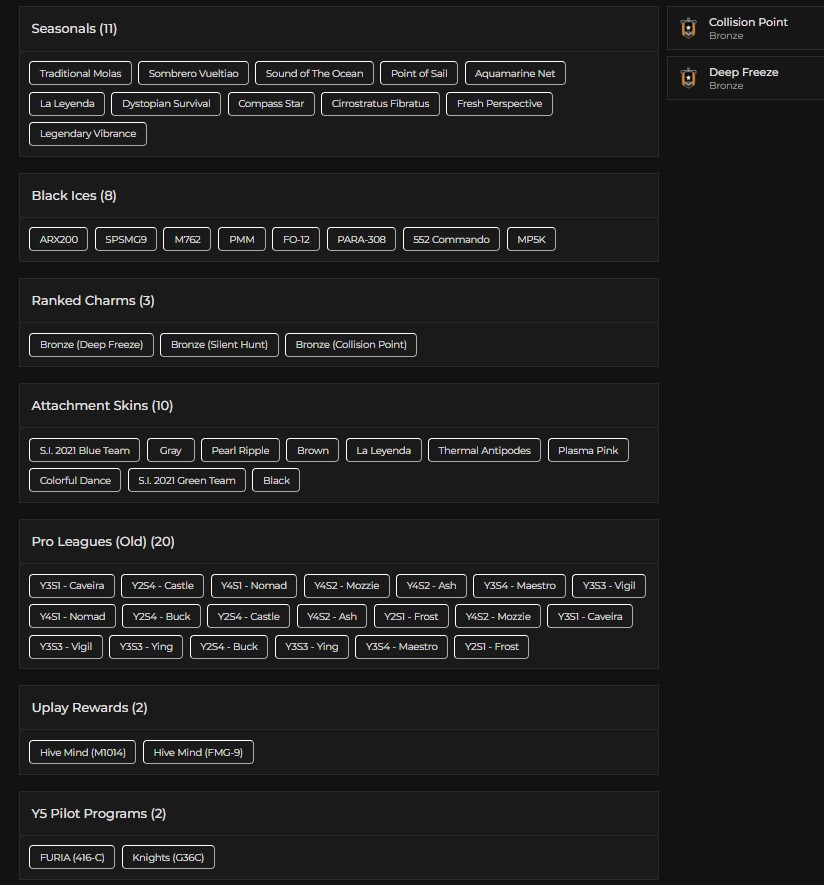The width and height of the screenshot is (824, 885).
Task: Click the MP5K Black Ice tag
Action: click(531, 239)
